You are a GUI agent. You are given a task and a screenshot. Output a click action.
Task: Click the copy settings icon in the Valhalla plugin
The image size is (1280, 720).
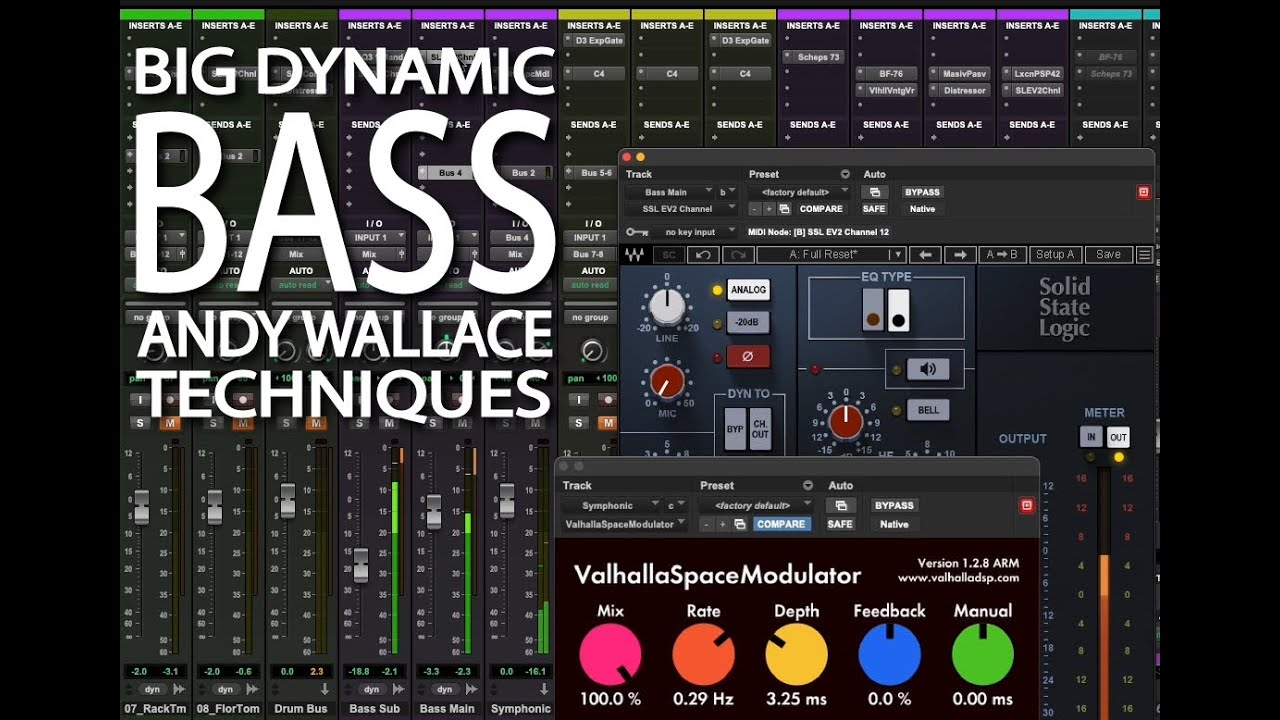coord(740,524)
